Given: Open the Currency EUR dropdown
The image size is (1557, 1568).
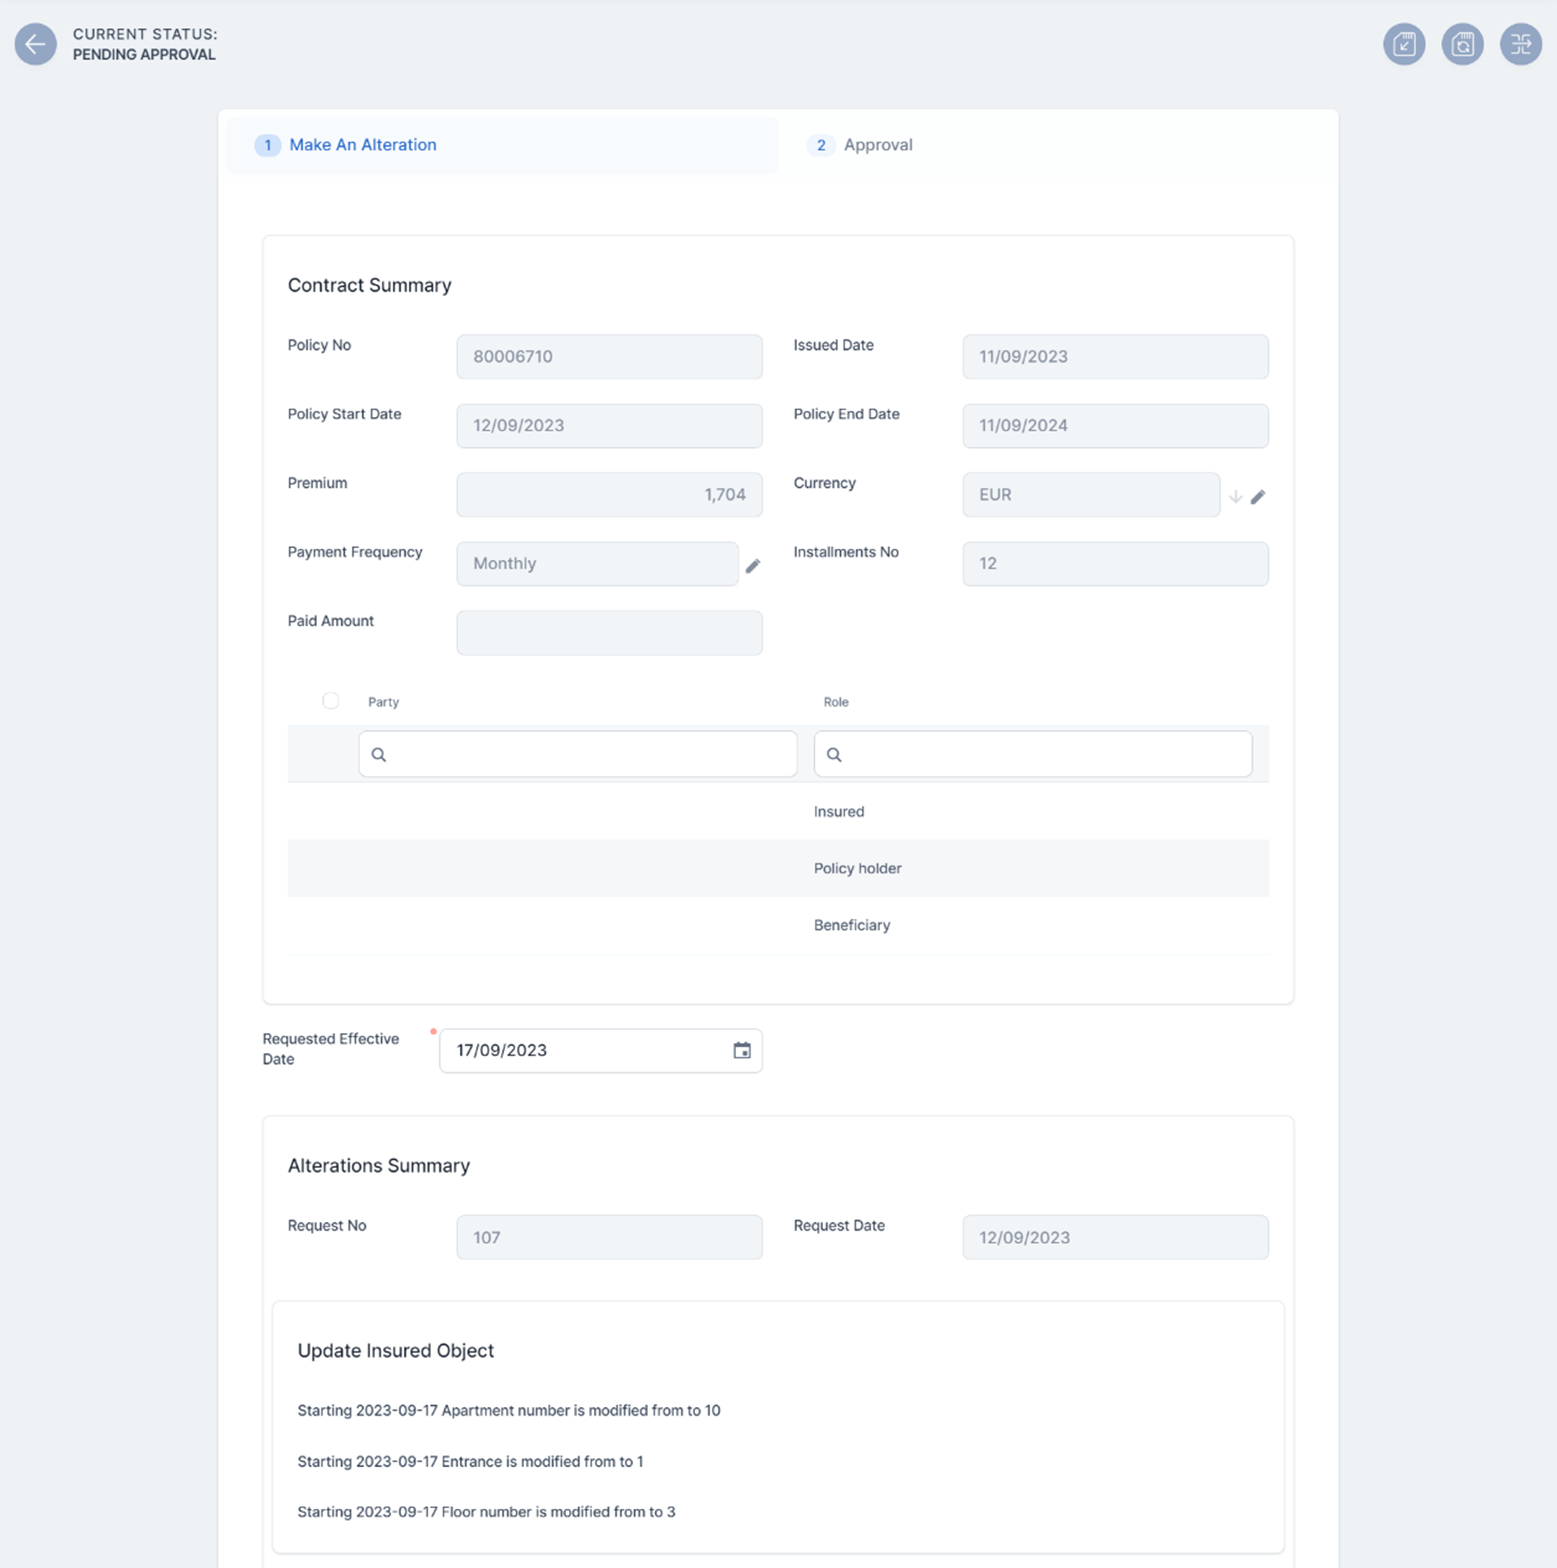Looking at the screenshot, I should [x=1090, y=495].
